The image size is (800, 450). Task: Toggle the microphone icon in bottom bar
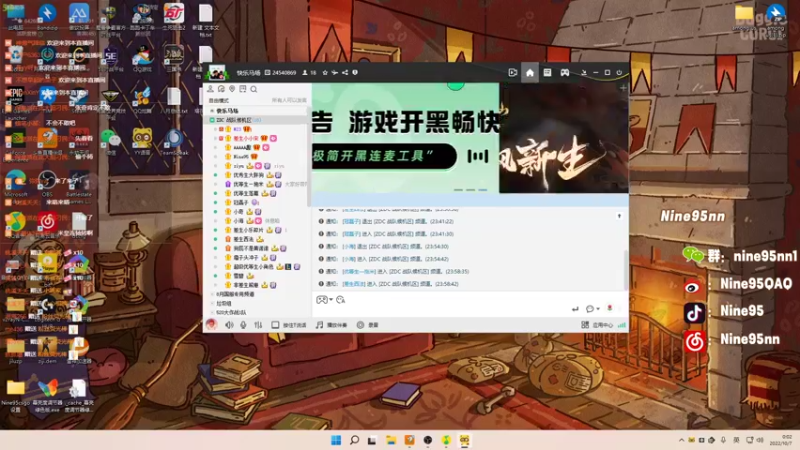pyautogui.click(x=243, y=325)
